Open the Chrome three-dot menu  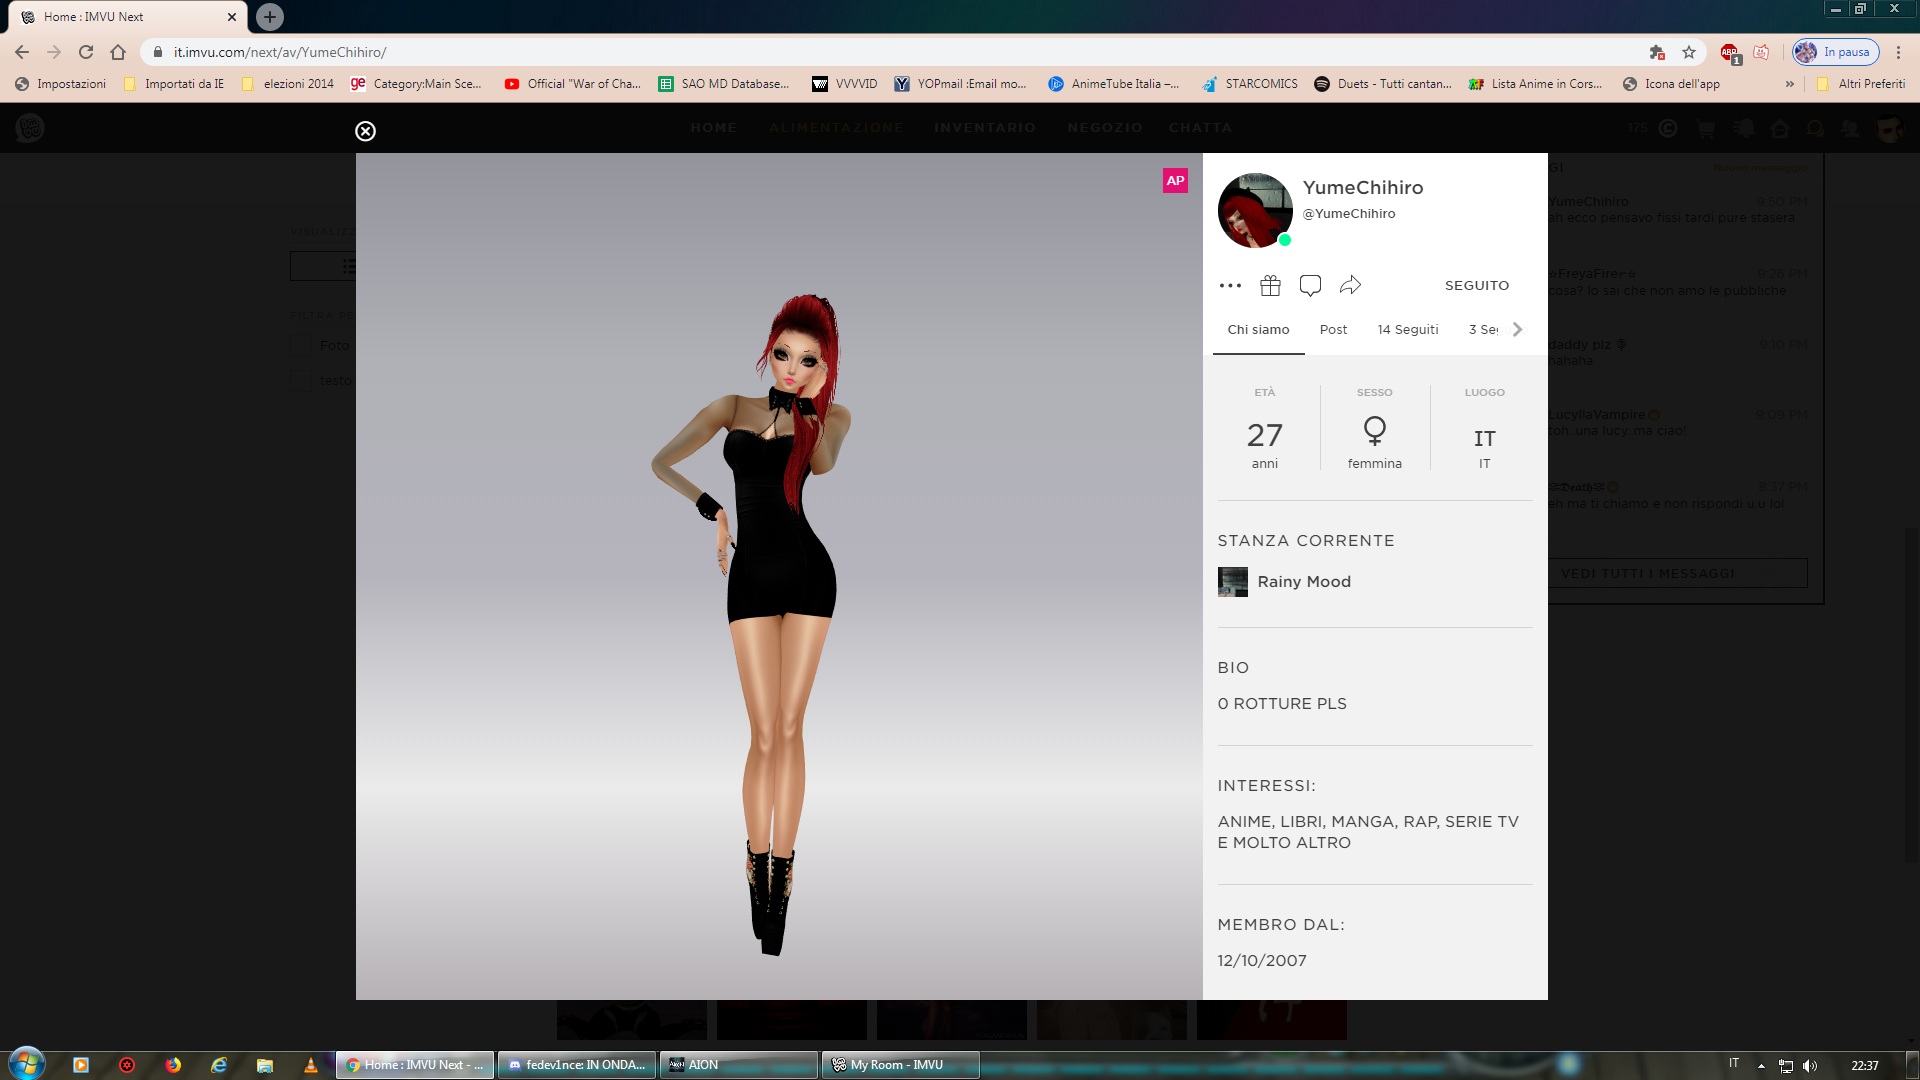1898,52
